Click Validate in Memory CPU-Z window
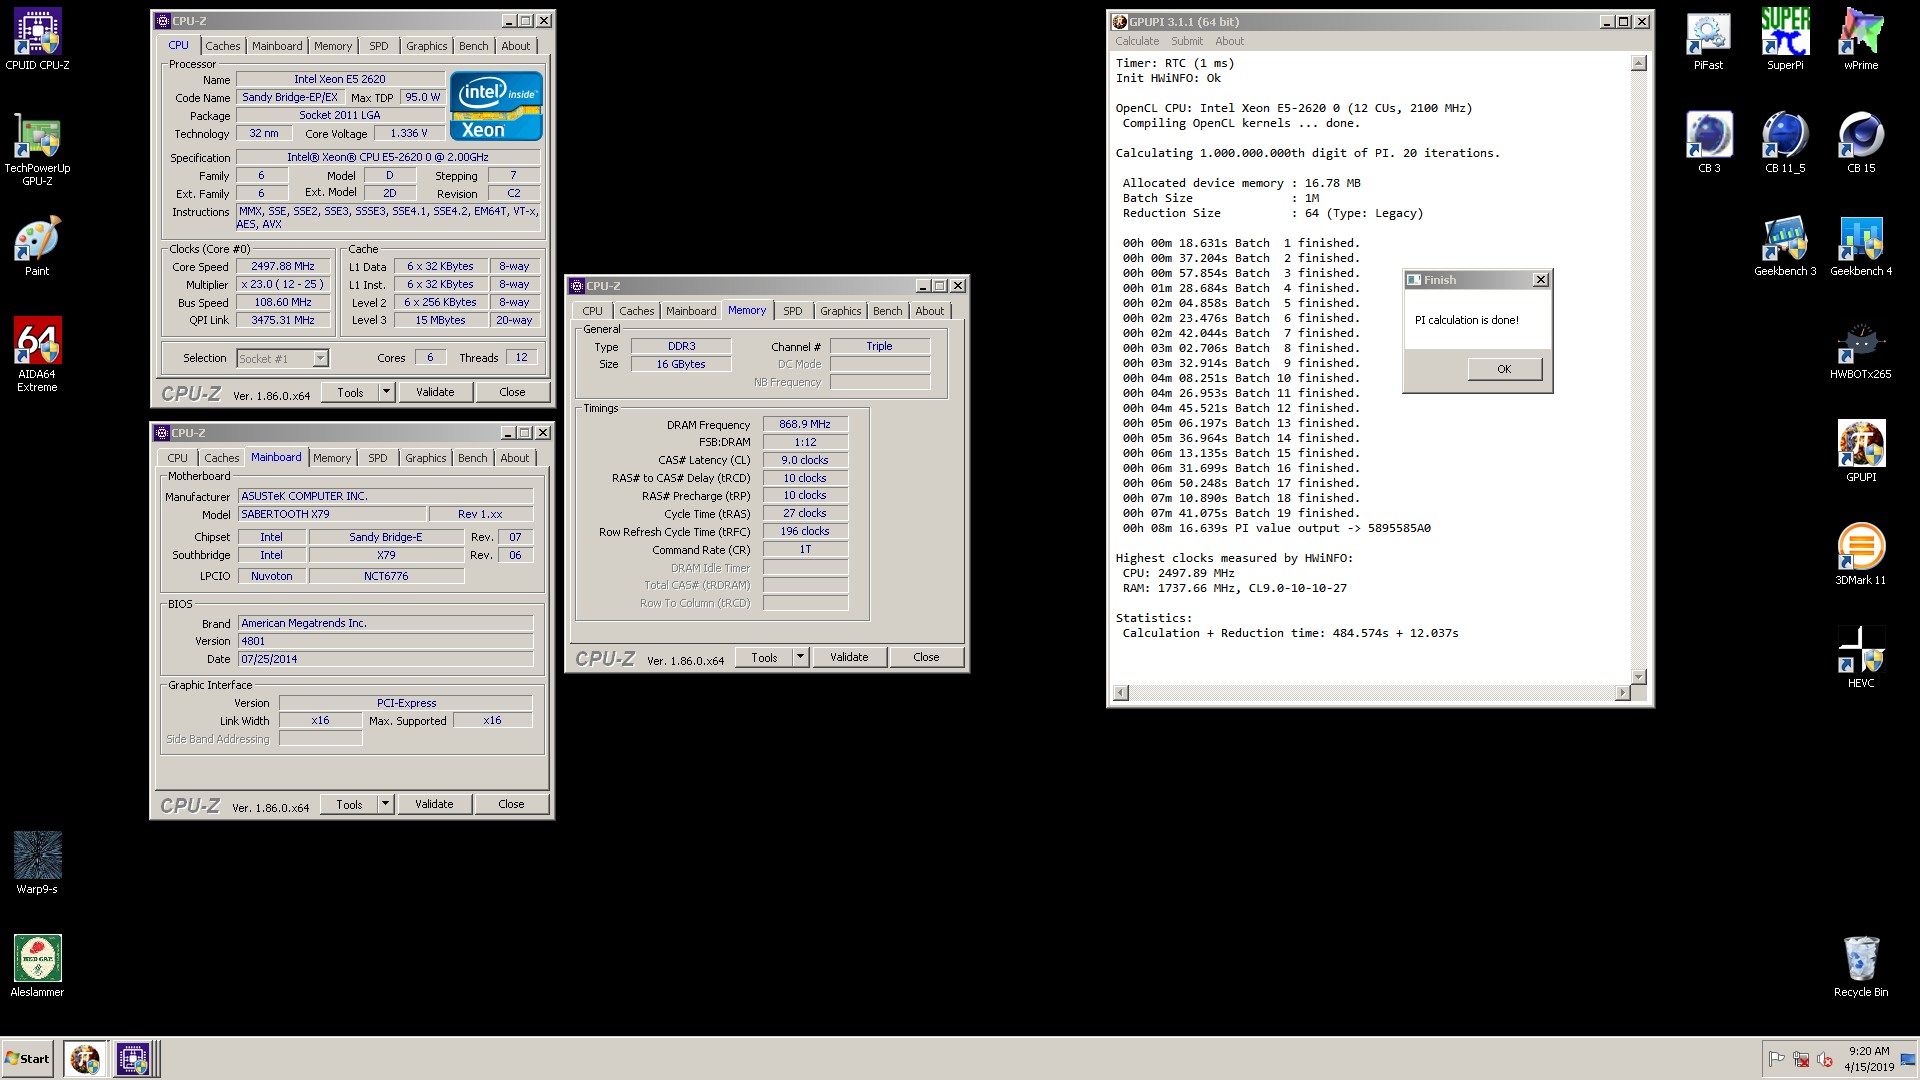Viewport: 1920px width, 1080px height. (849, 657)
